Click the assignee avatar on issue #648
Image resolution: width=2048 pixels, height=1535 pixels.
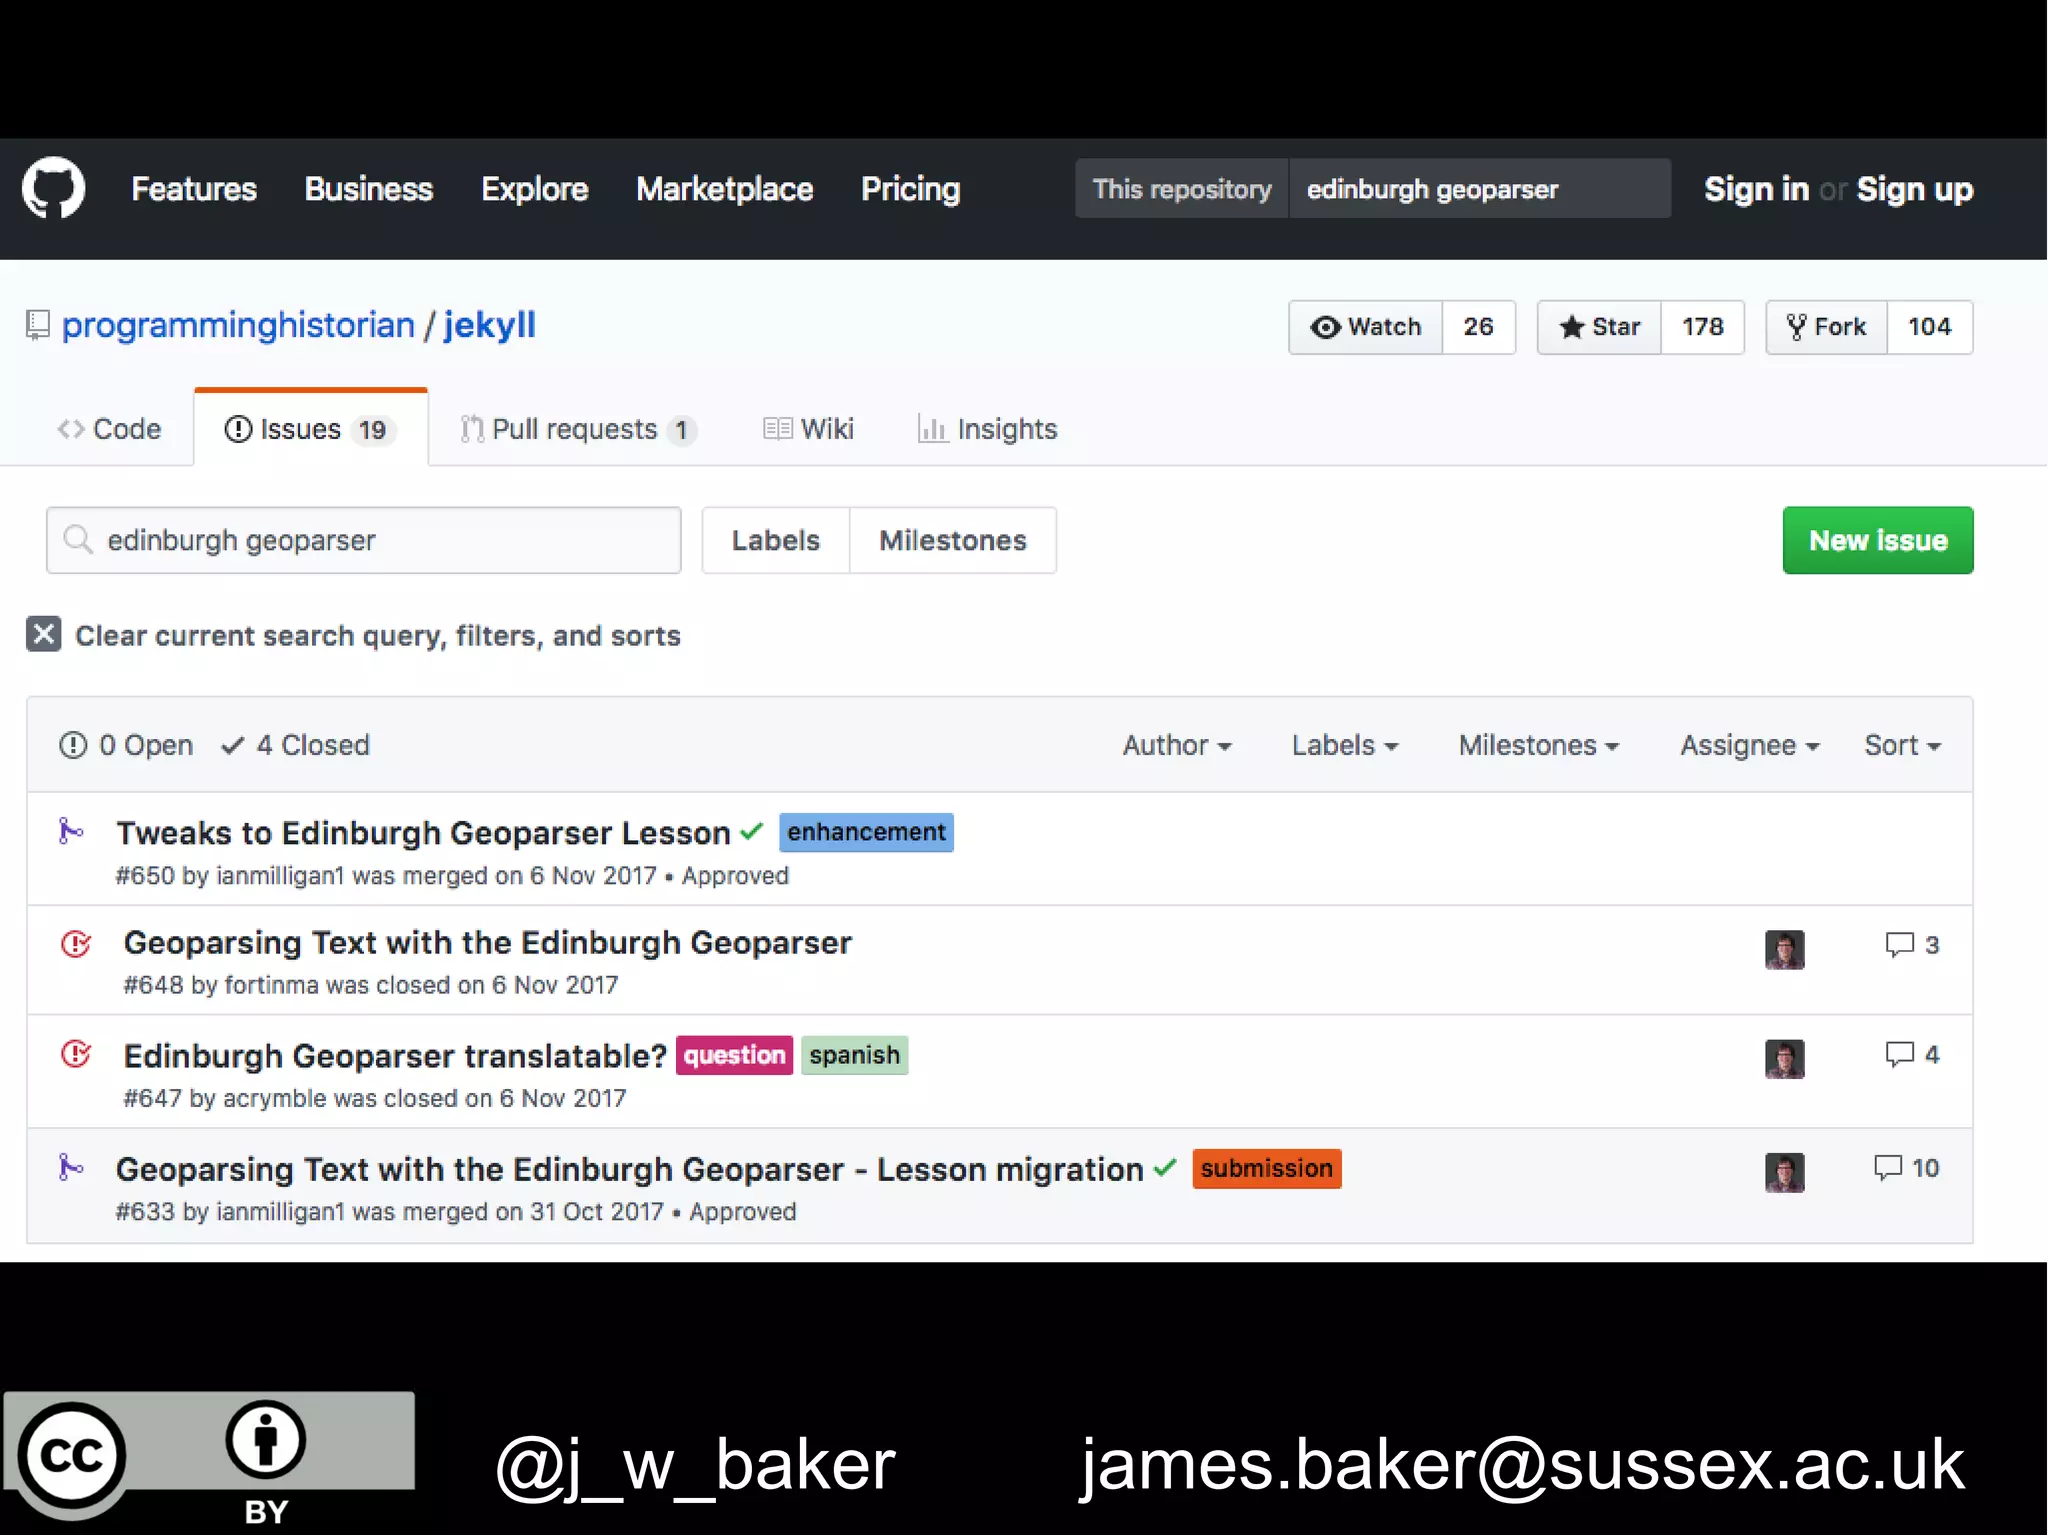(x=1784, y=949)
